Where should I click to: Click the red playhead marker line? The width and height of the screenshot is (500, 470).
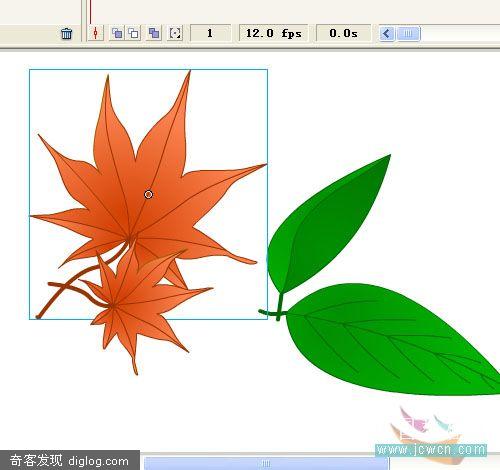pos(90,12)
